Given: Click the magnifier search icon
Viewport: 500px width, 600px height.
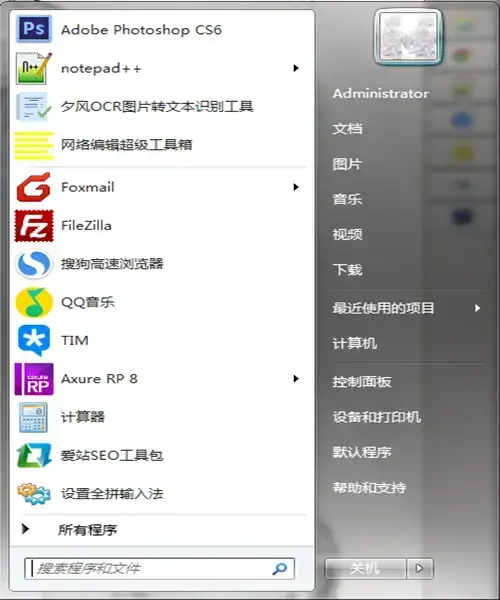Looking at the screenshot, I should coord(280,569).
